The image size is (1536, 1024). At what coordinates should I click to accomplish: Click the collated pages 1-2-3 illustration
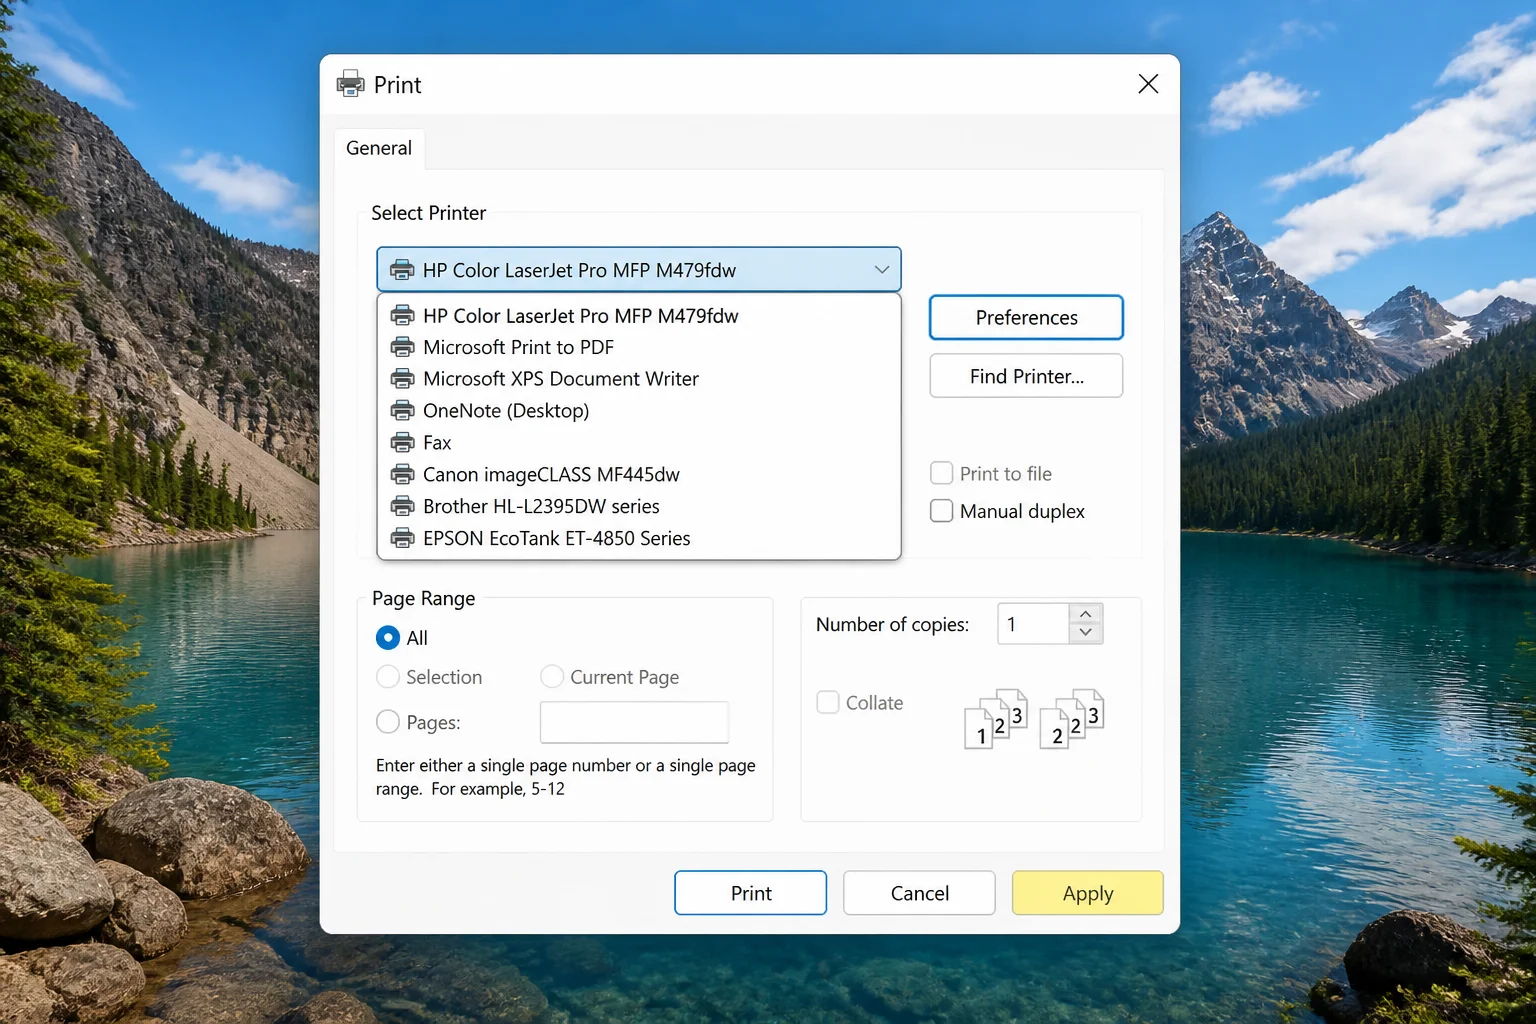[x=995, y=719]
